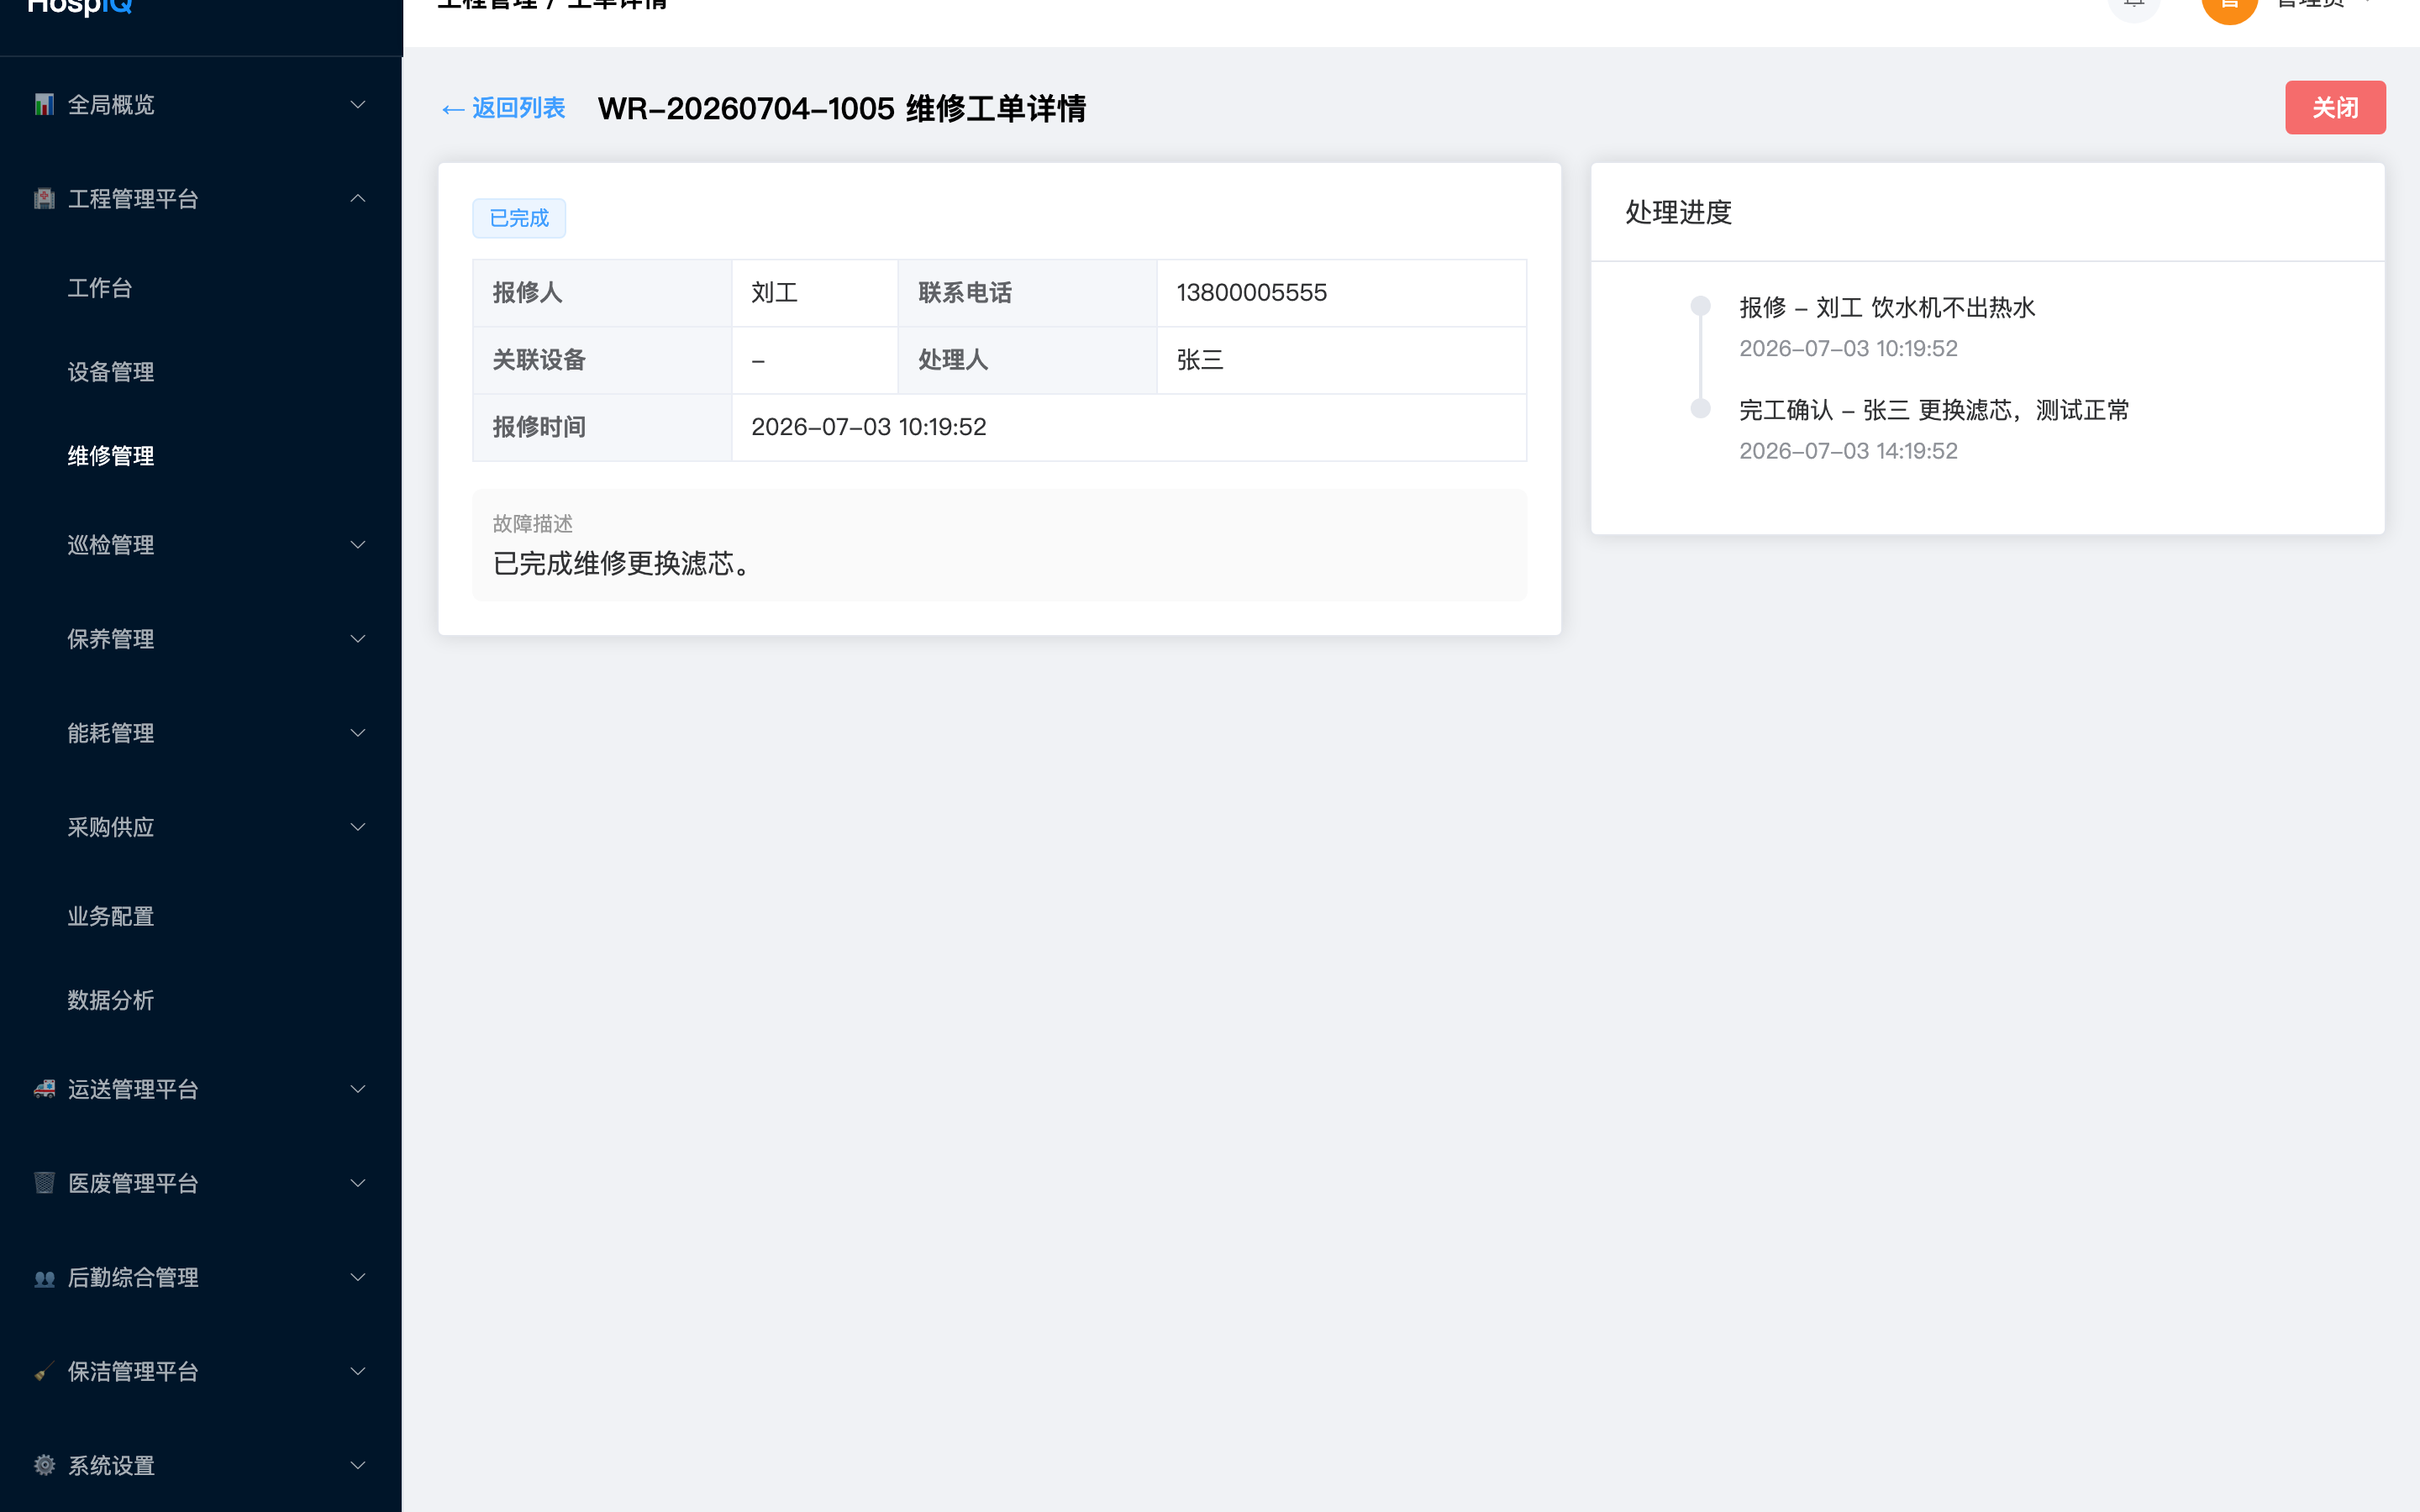The image size is (2420, 1512).
Task: Click the 关联设备 label cell
Action: click(602, 360)
